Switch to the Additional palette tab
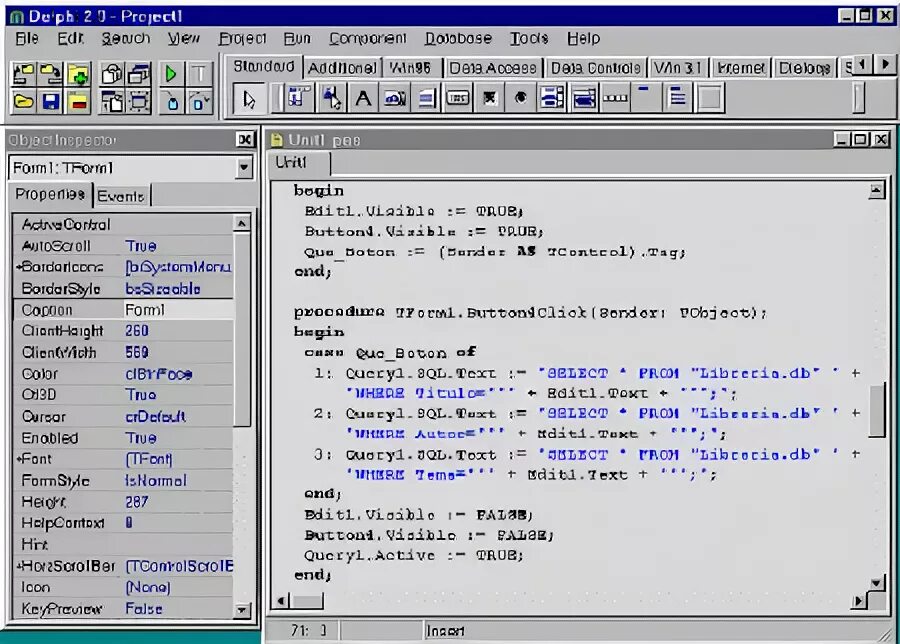This screenshot has width=900, height=644. coord(342,68)
